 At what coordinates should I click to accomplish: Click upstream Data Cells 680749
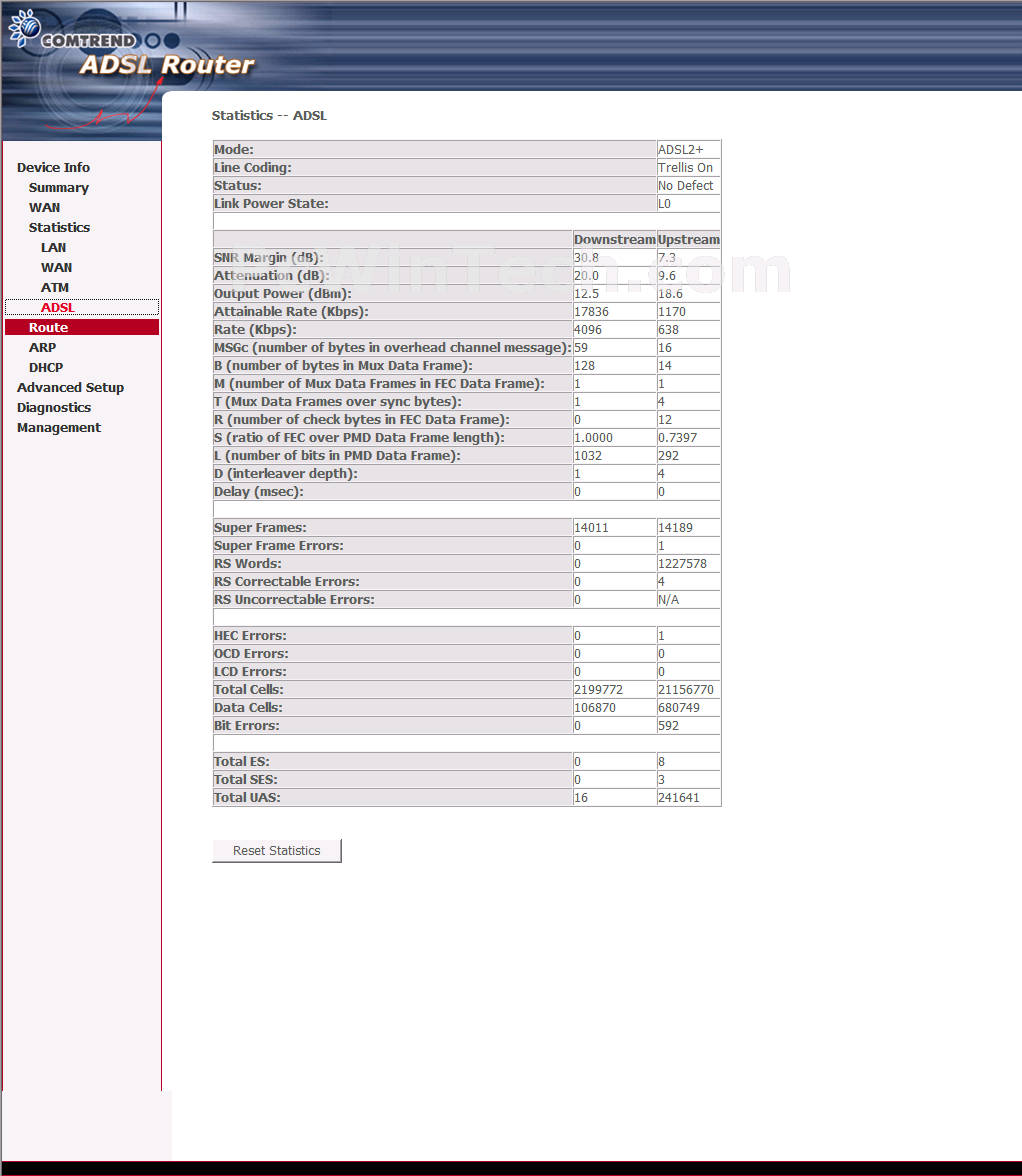[x=679, y=707]
